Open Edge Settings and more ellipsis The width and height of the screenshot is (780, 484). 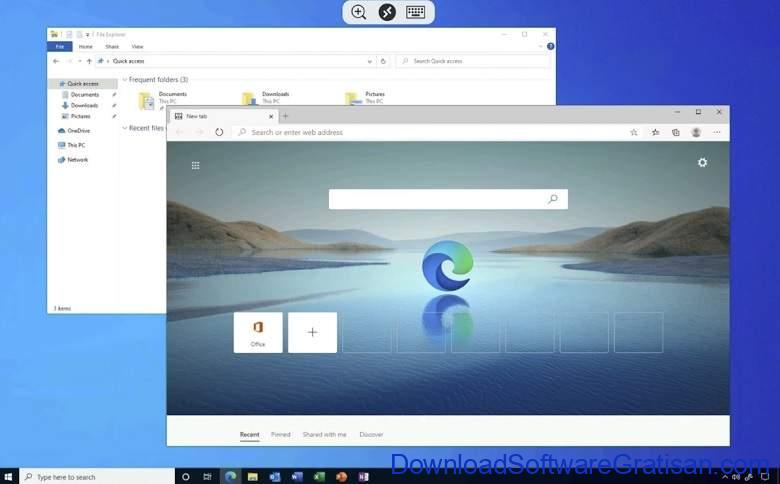pyautogui.click(x=717, y=132)
